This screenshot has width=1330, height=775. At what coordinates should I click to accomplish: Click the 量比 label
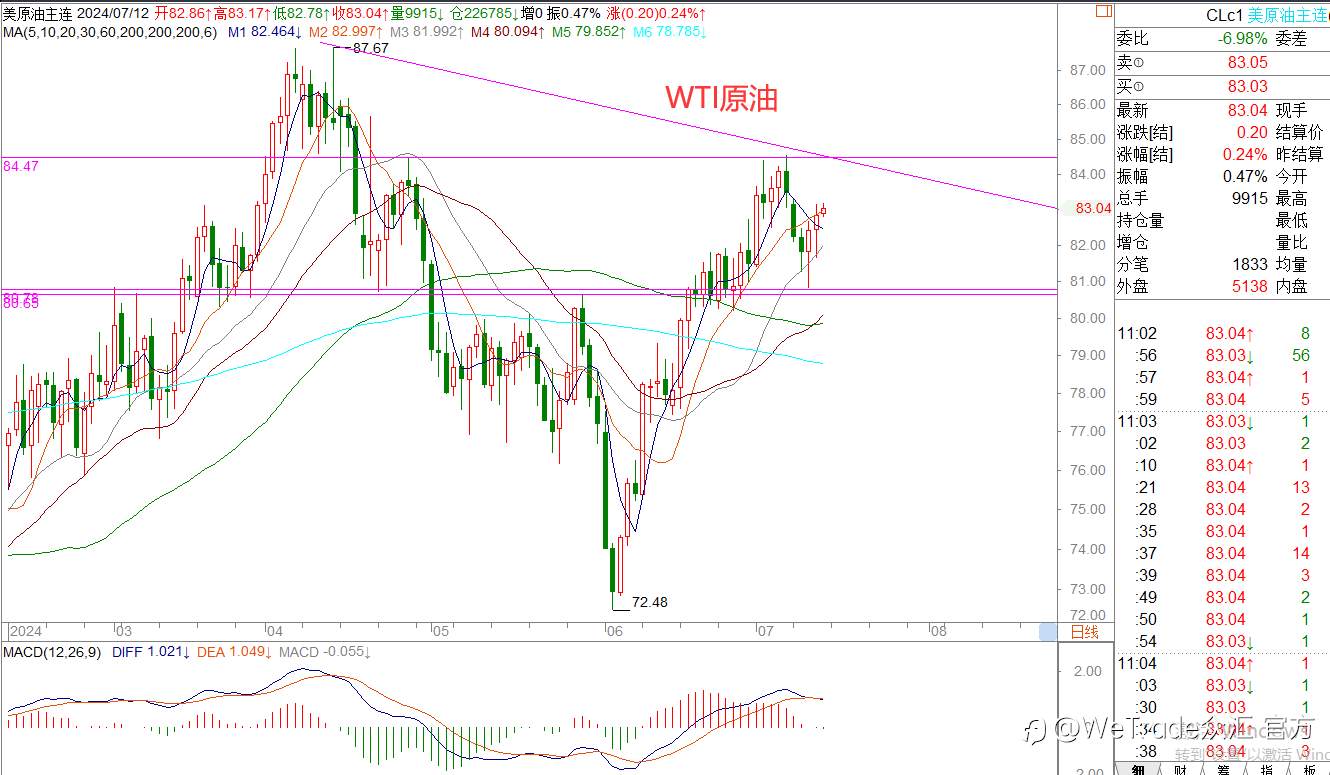1292,243
